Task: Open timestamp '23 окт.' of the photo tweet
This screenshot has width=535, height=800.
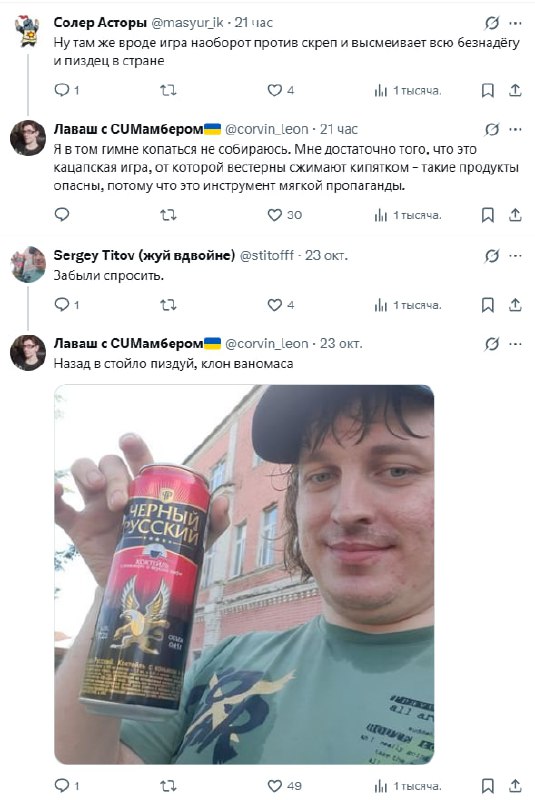Action: point(341,343)
